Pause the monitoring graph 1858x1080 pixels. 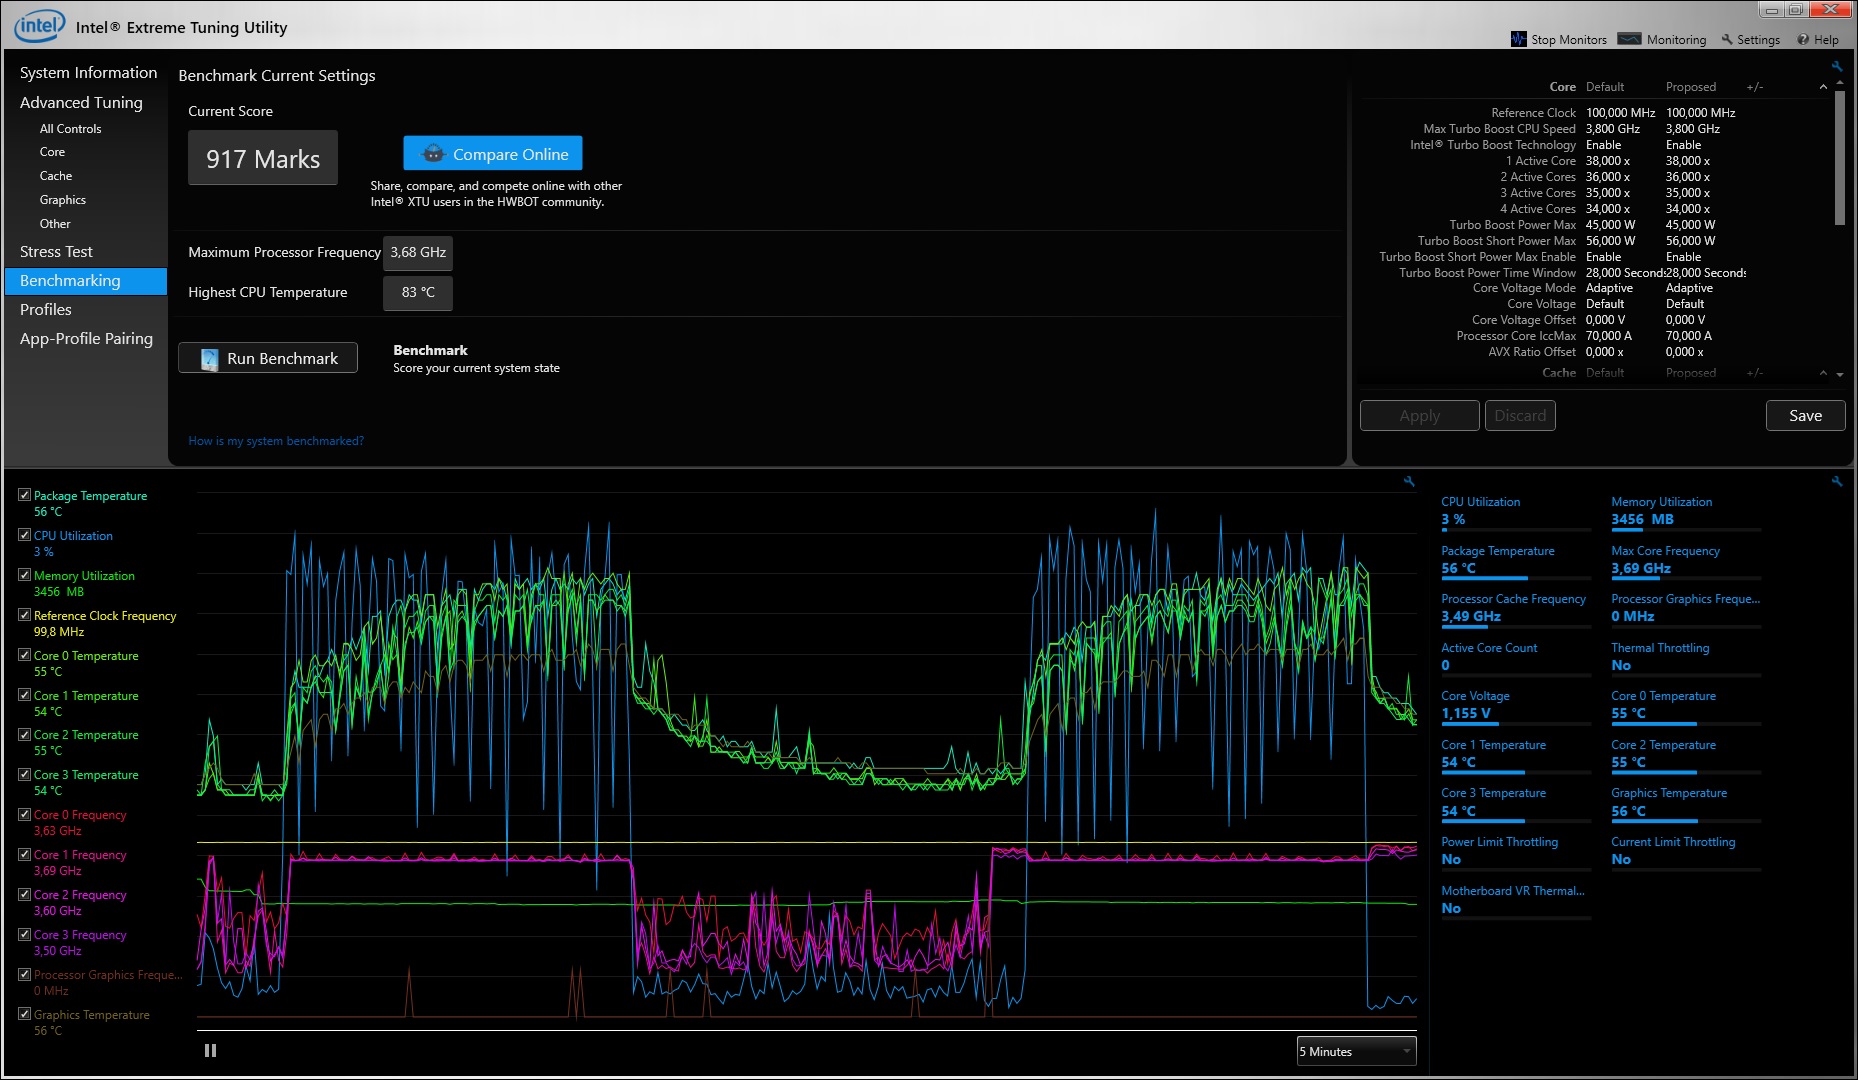tap(210, 1050)
